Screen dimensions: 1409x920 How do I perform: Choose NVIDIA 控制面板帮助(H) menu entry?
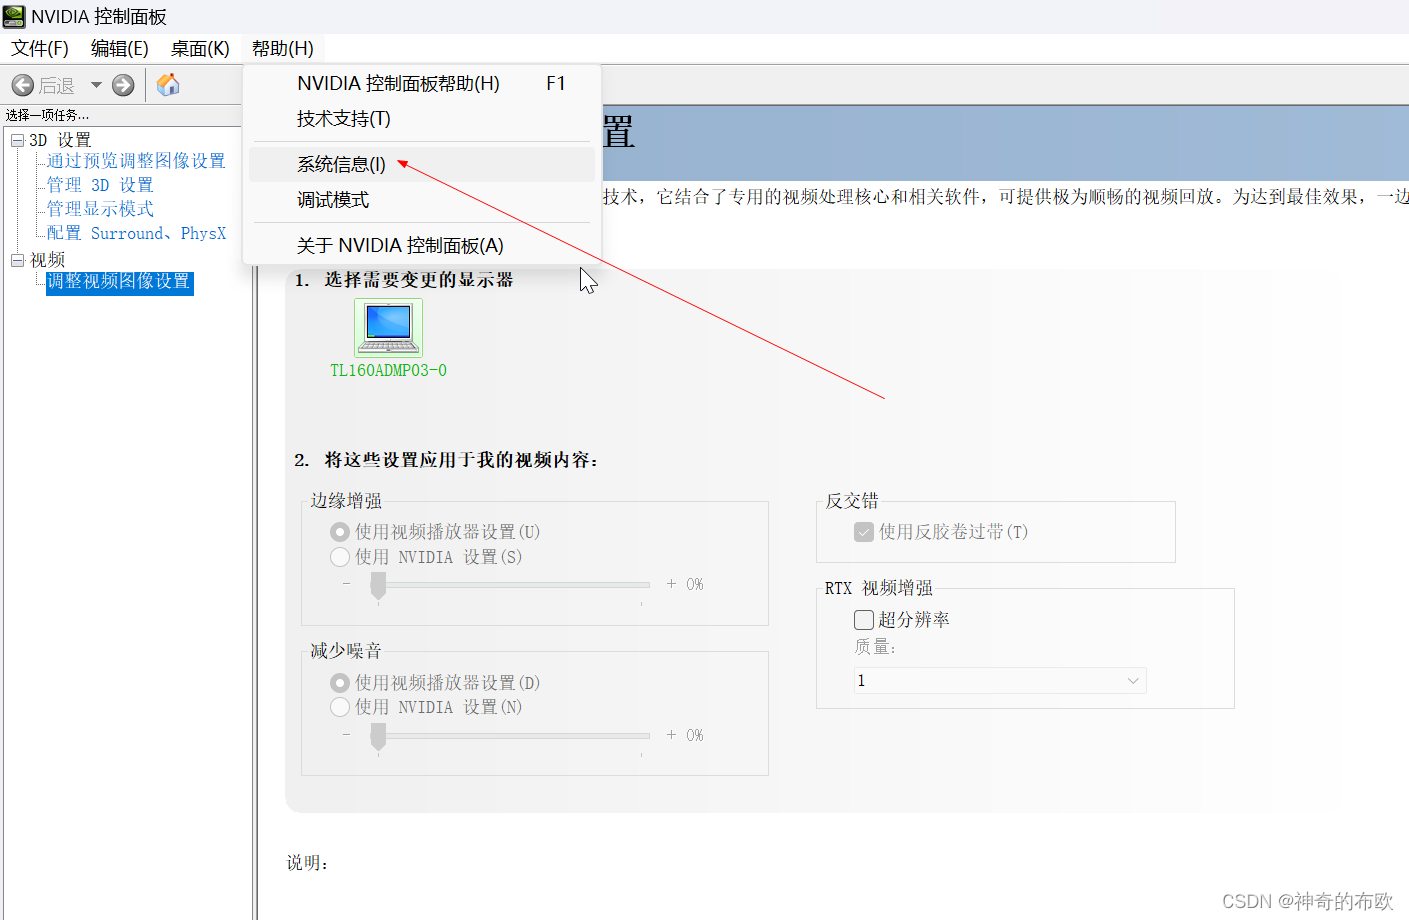click(x=422, y=84)
